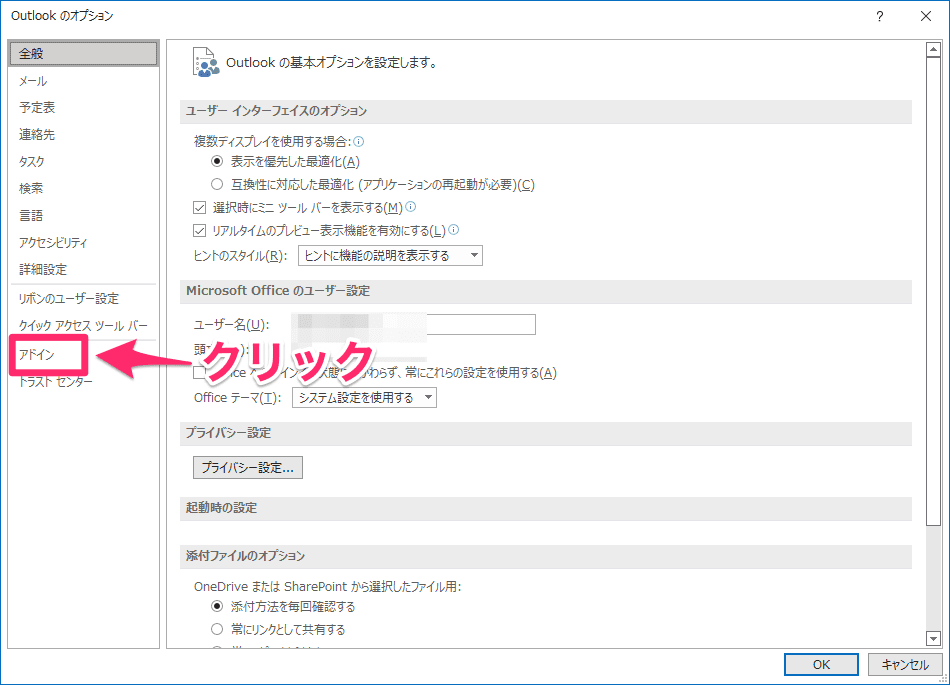Click the キャンセル button
Image resolution: width=950 pixels, height=685 pixels.
905,665
